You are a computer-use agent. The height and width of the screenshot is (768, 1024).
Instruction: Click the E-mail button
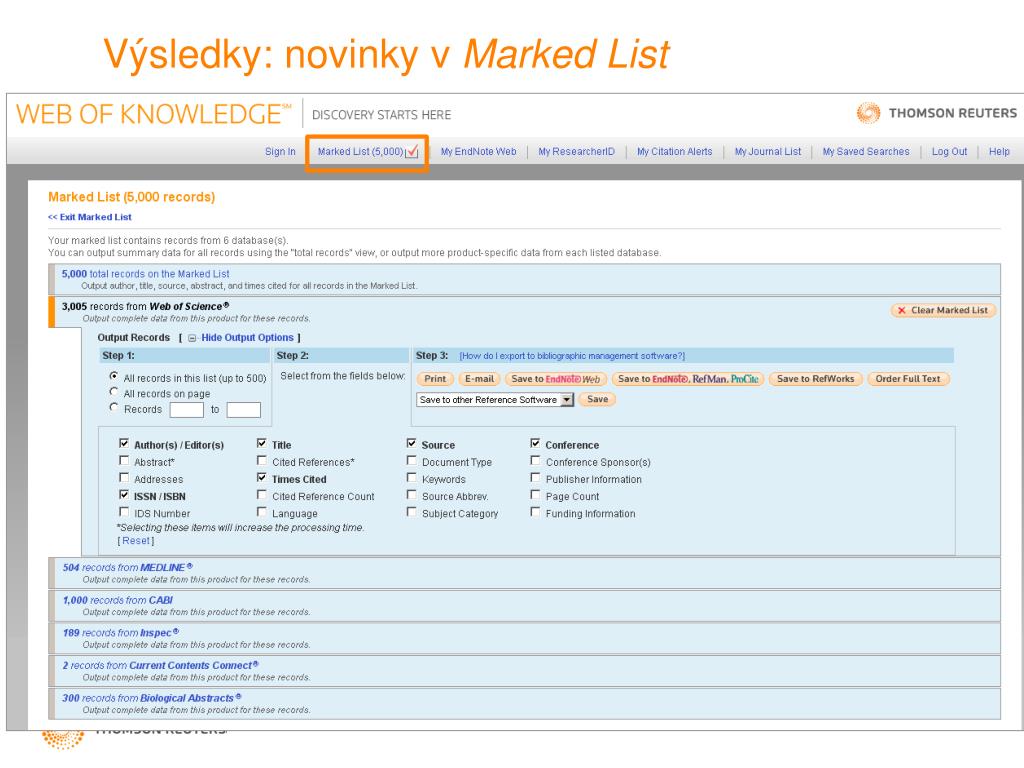pos(479,379)
